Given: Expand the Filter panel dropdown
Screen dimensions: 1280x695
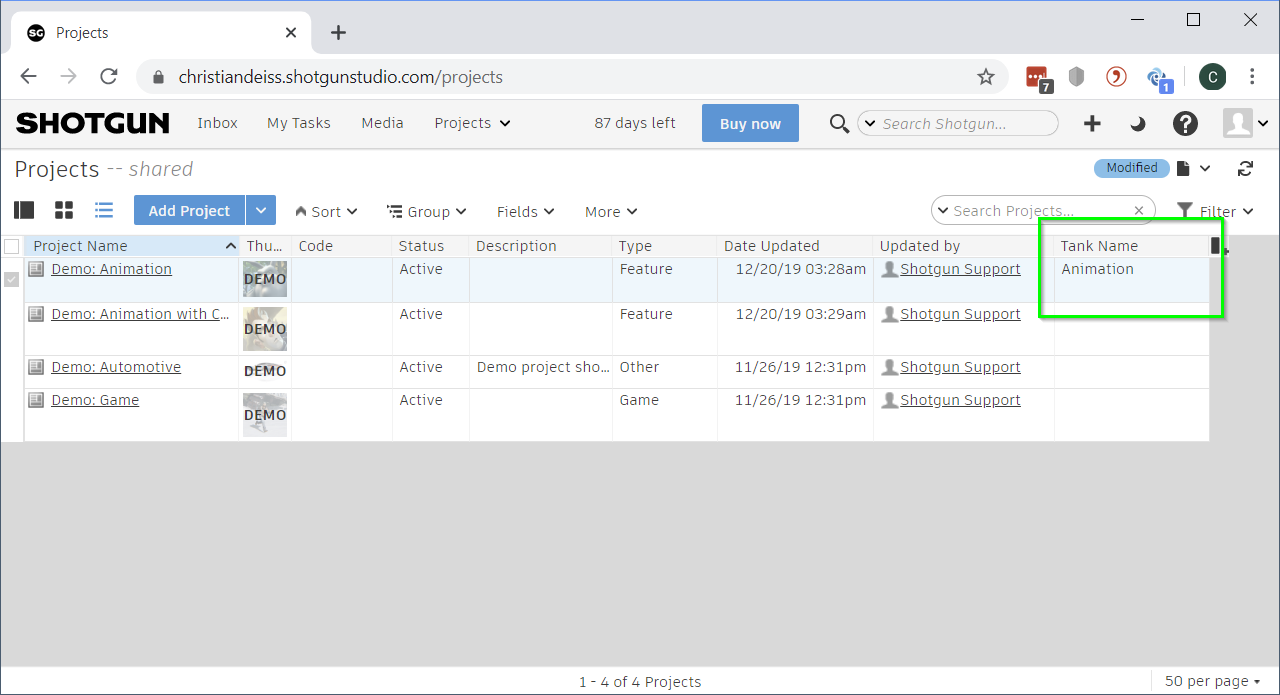Looking at the screenshot, I should 1217,211.
